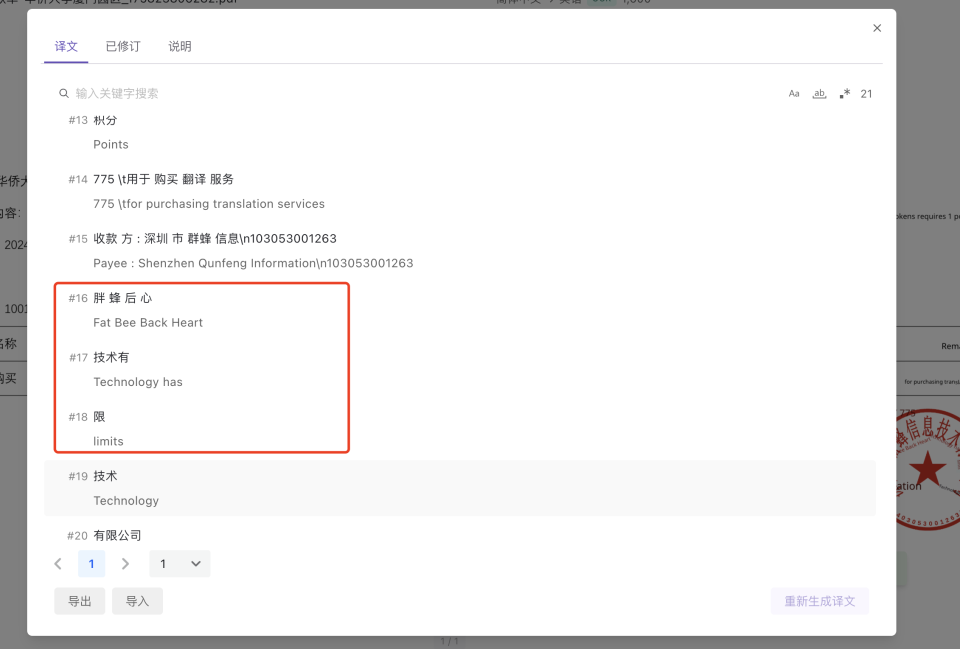Toggle whole-word match (ab) option

point(819,94)
